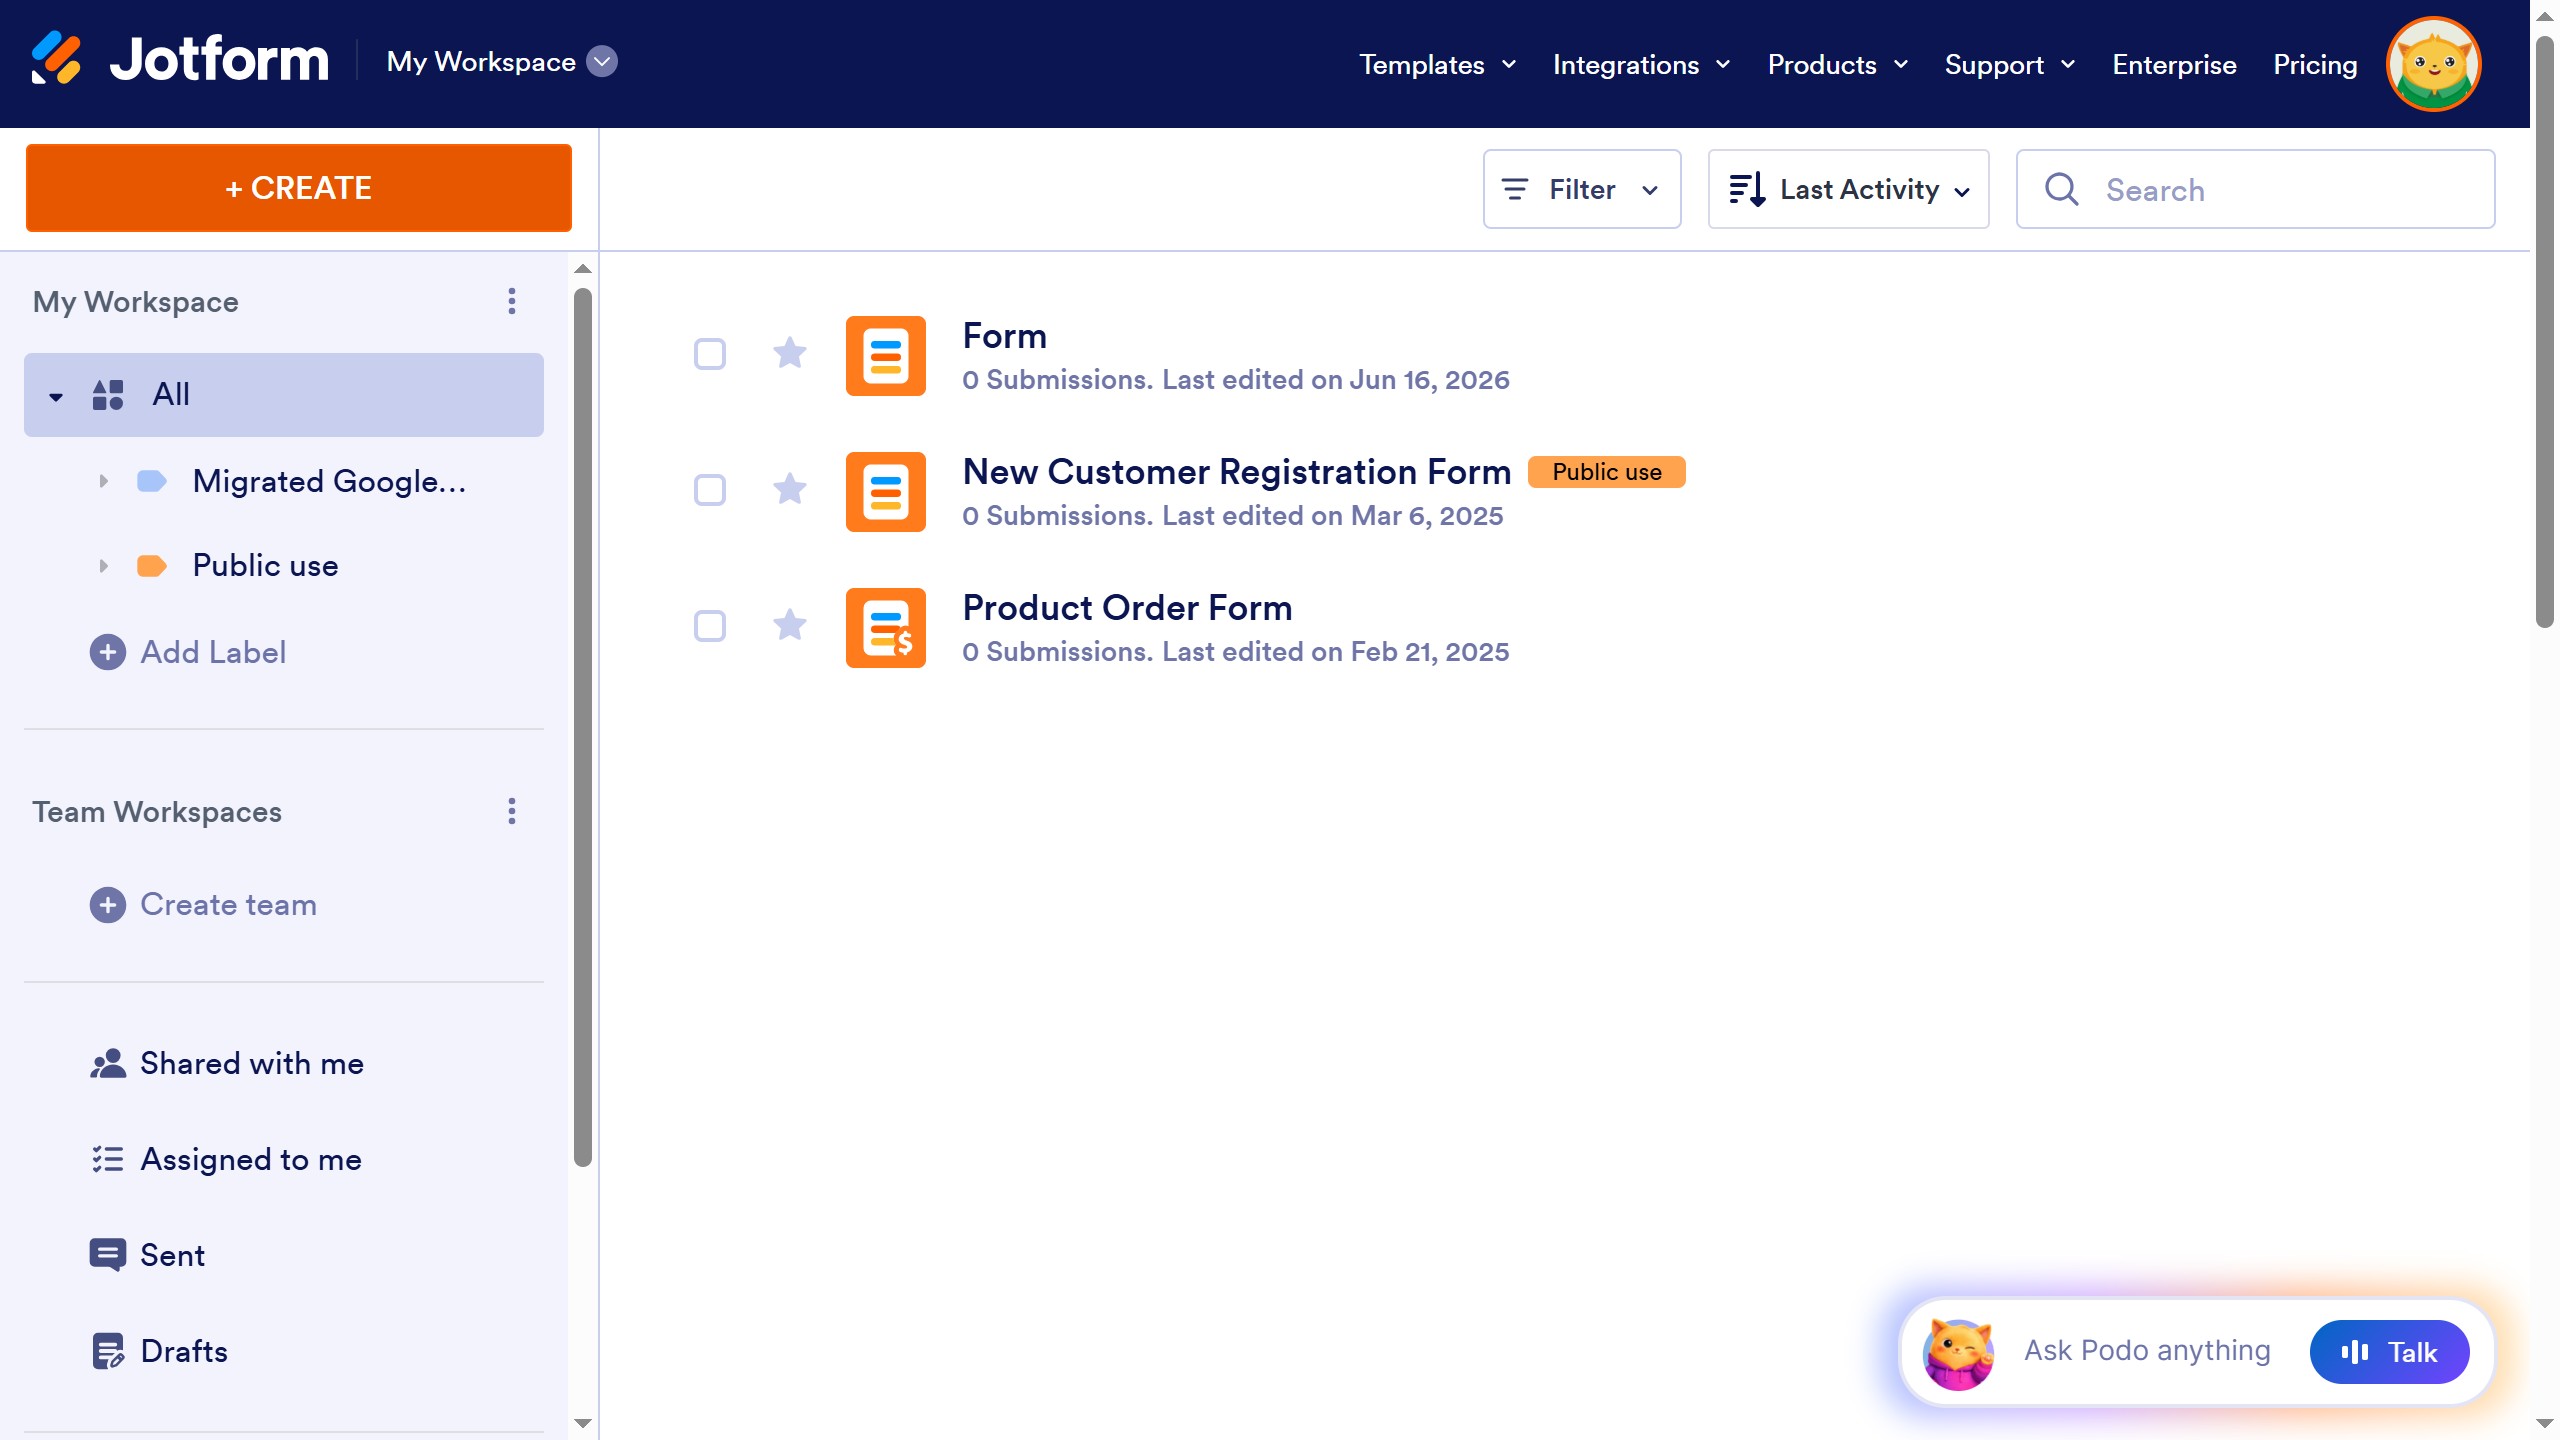This screenshot has height=1440, width=2560.
Task: Open the My Workspace switcher dropdown arrow
Action: (x=602, y=61)
